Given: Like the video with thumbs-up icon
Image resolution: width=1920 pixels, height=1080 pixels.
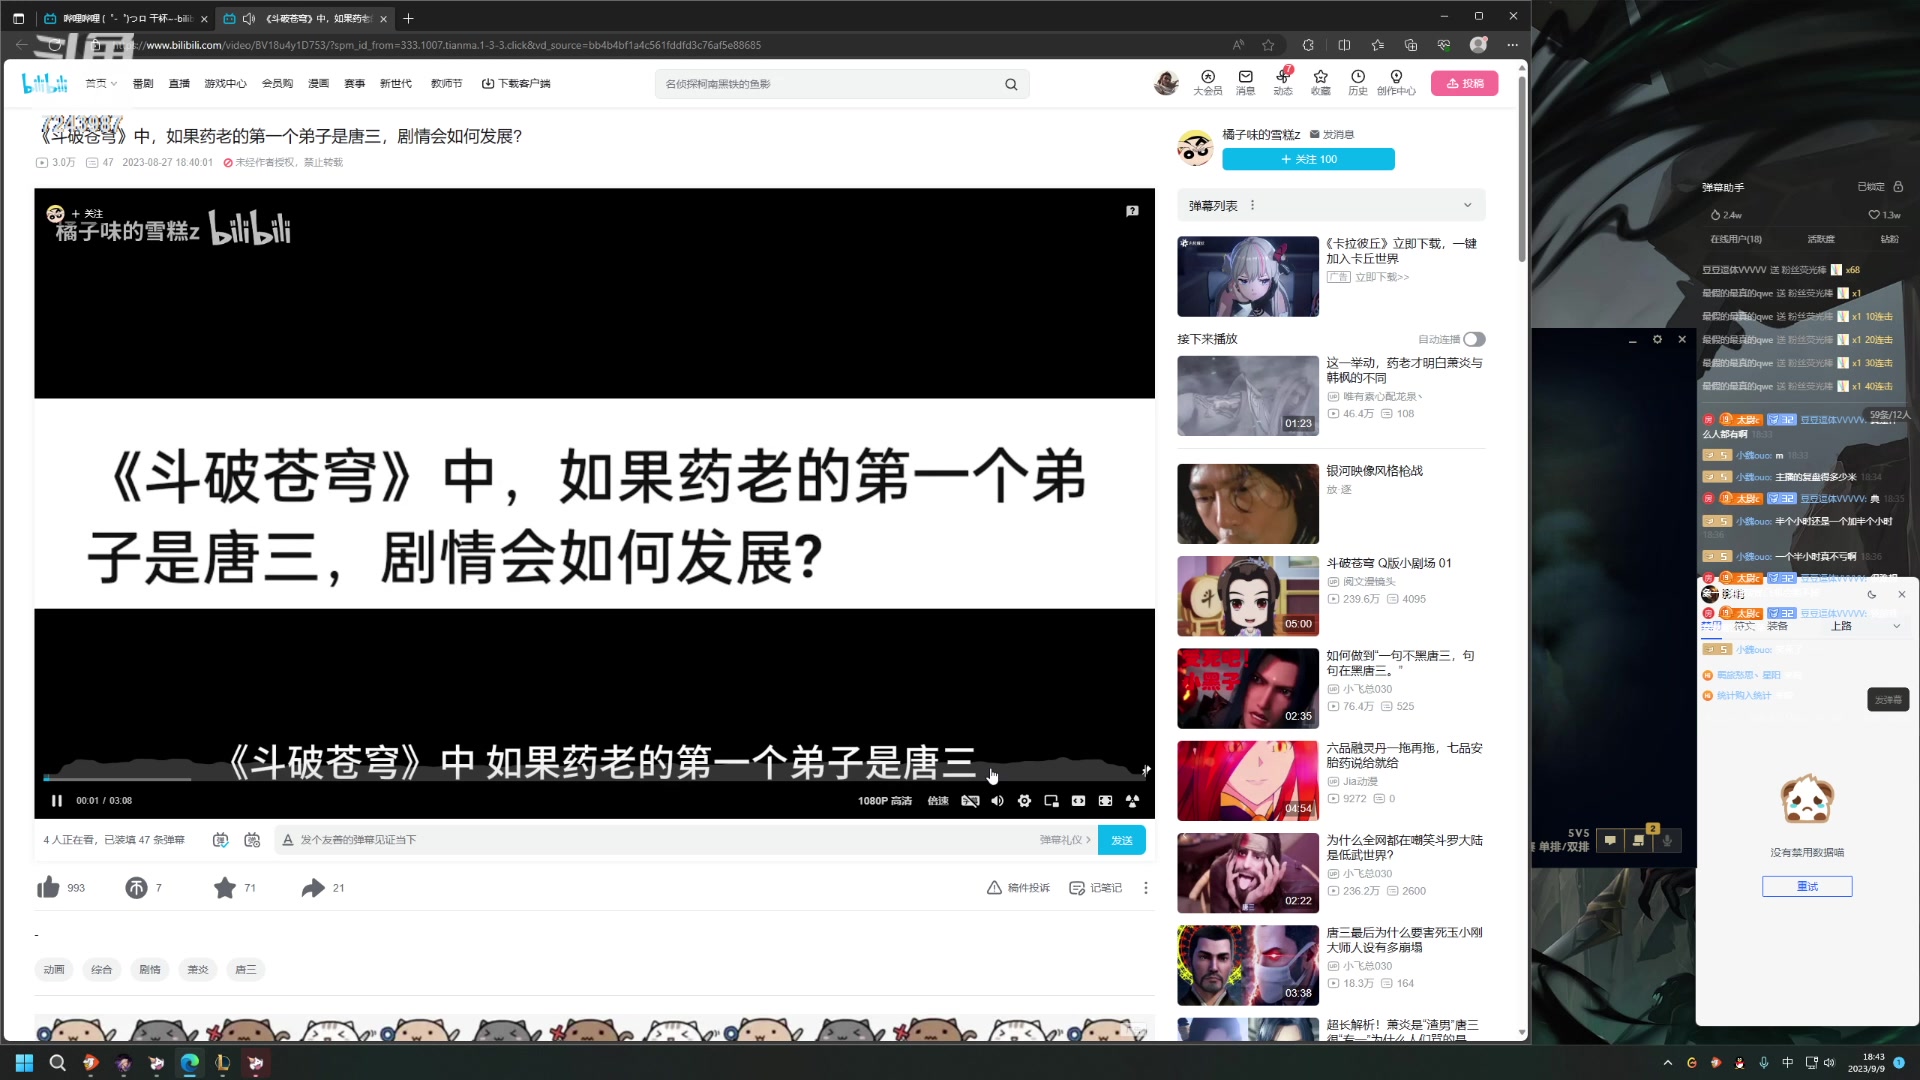Looking at the screenshot, I should point(48,887).
